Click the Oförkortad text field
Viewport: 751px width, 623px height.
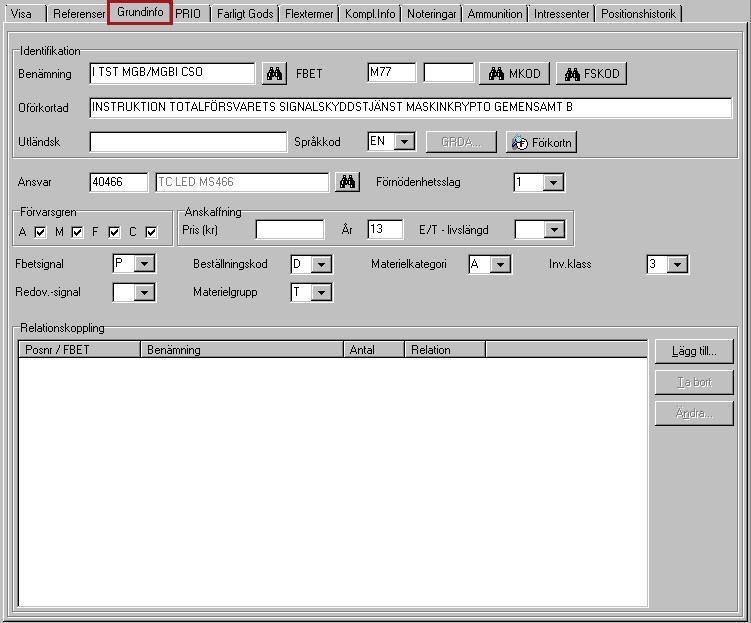click(x=411, y=107)
